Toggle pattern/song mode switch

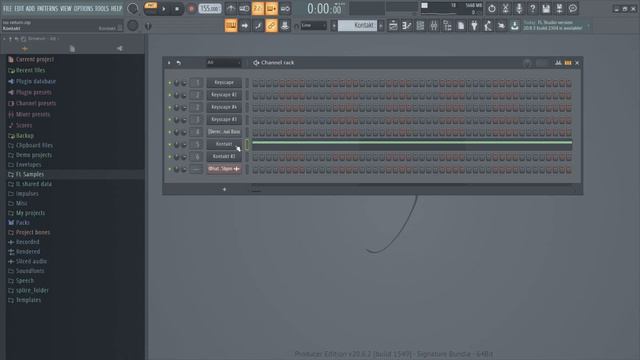[x=150, y=8]
